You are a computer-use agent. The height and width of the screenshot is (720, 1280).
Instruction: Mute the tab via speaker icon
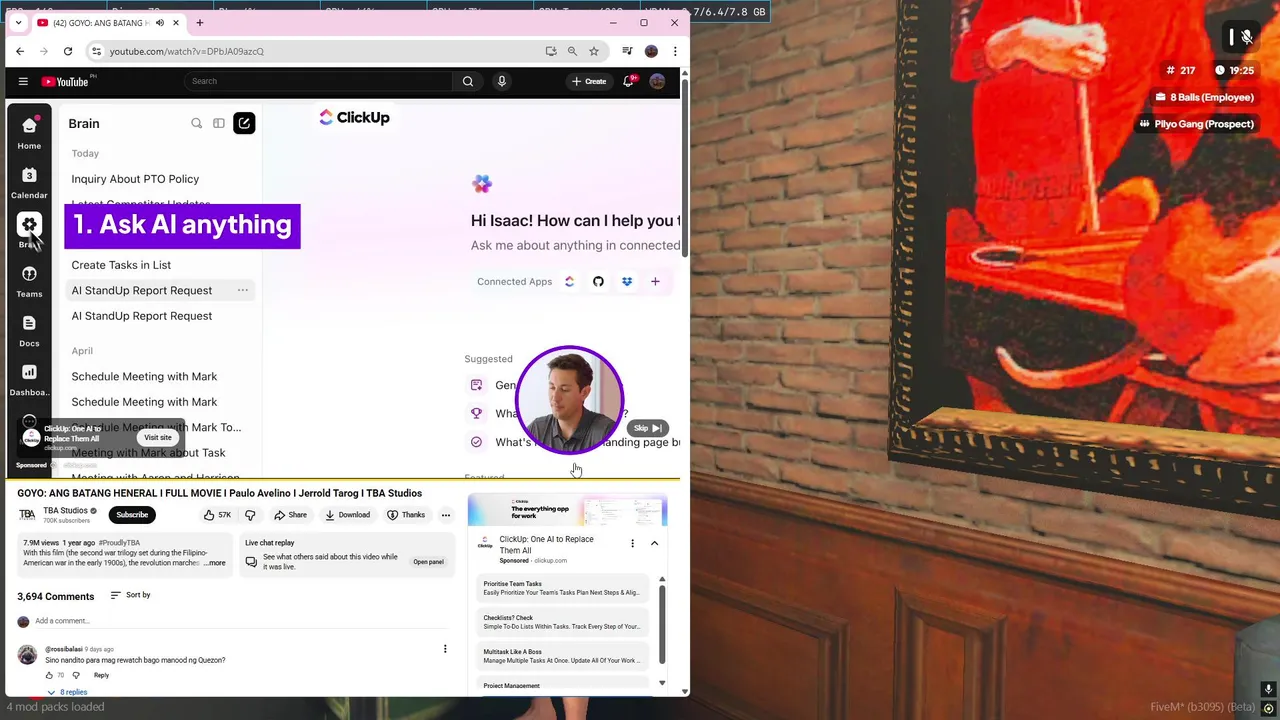point(159,23)
